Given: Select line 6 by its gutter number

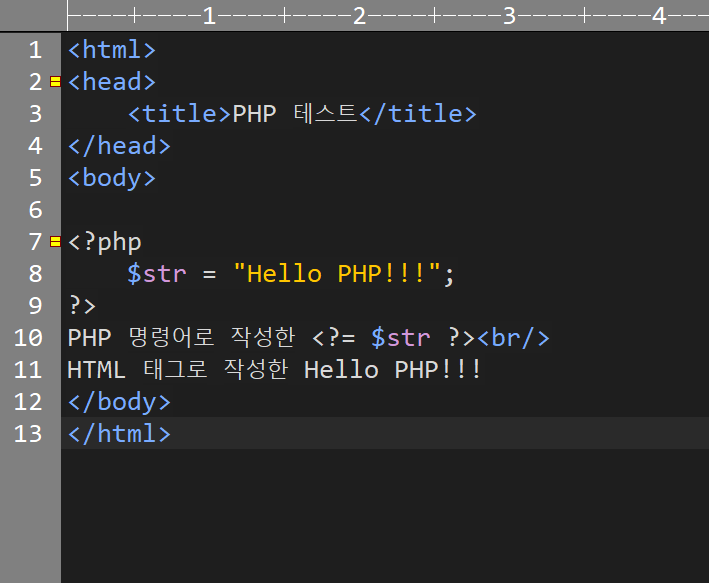Looking at the screenshot, I should click(35, 210).
